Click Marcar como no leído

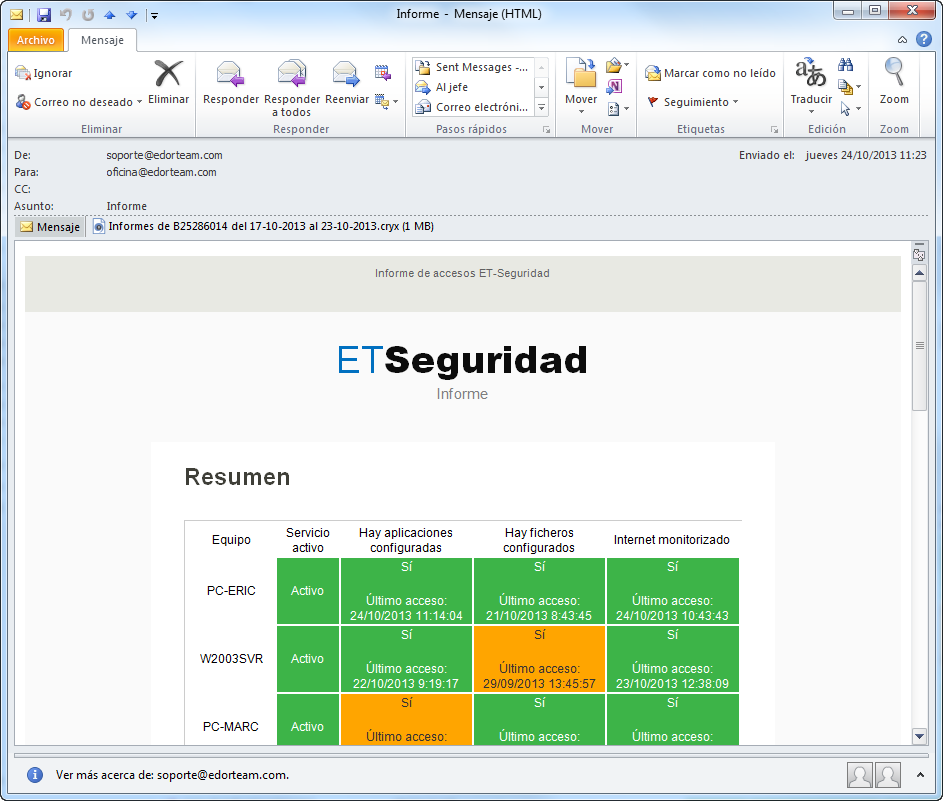(x=710, y=73)
